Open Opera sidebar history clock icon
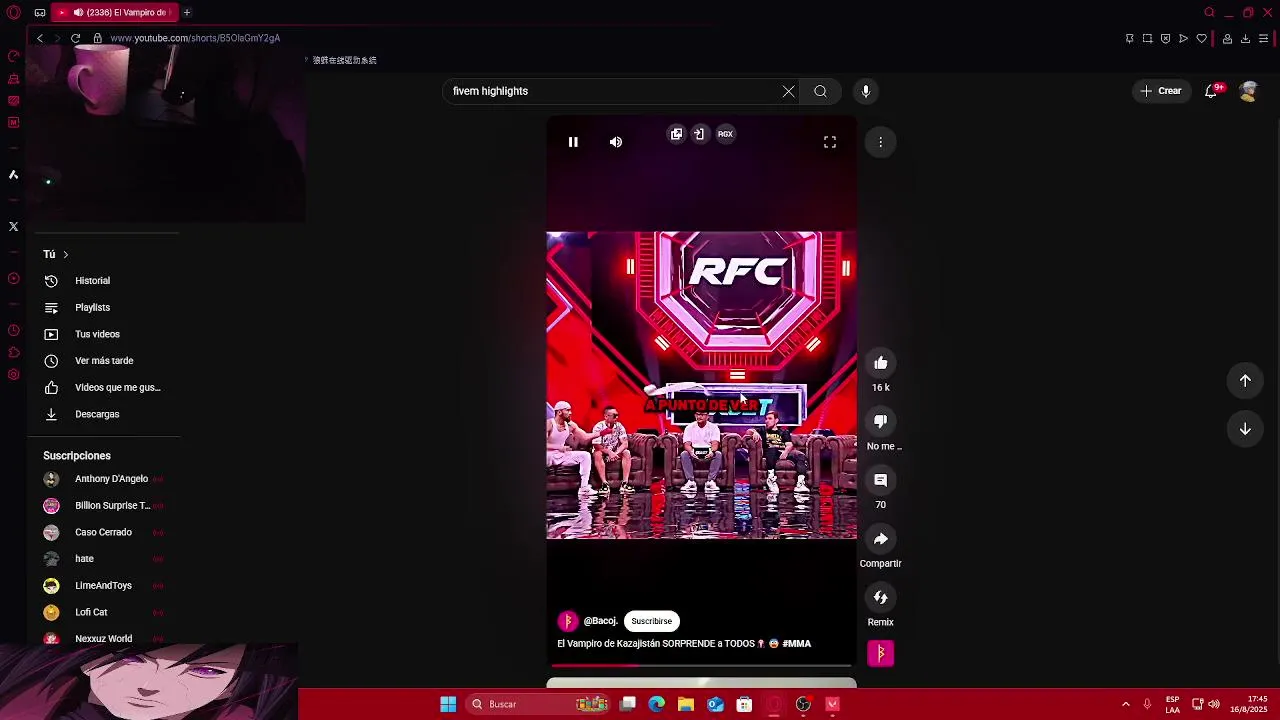Viewport: 1280px width, 720px height. (13, 330)
